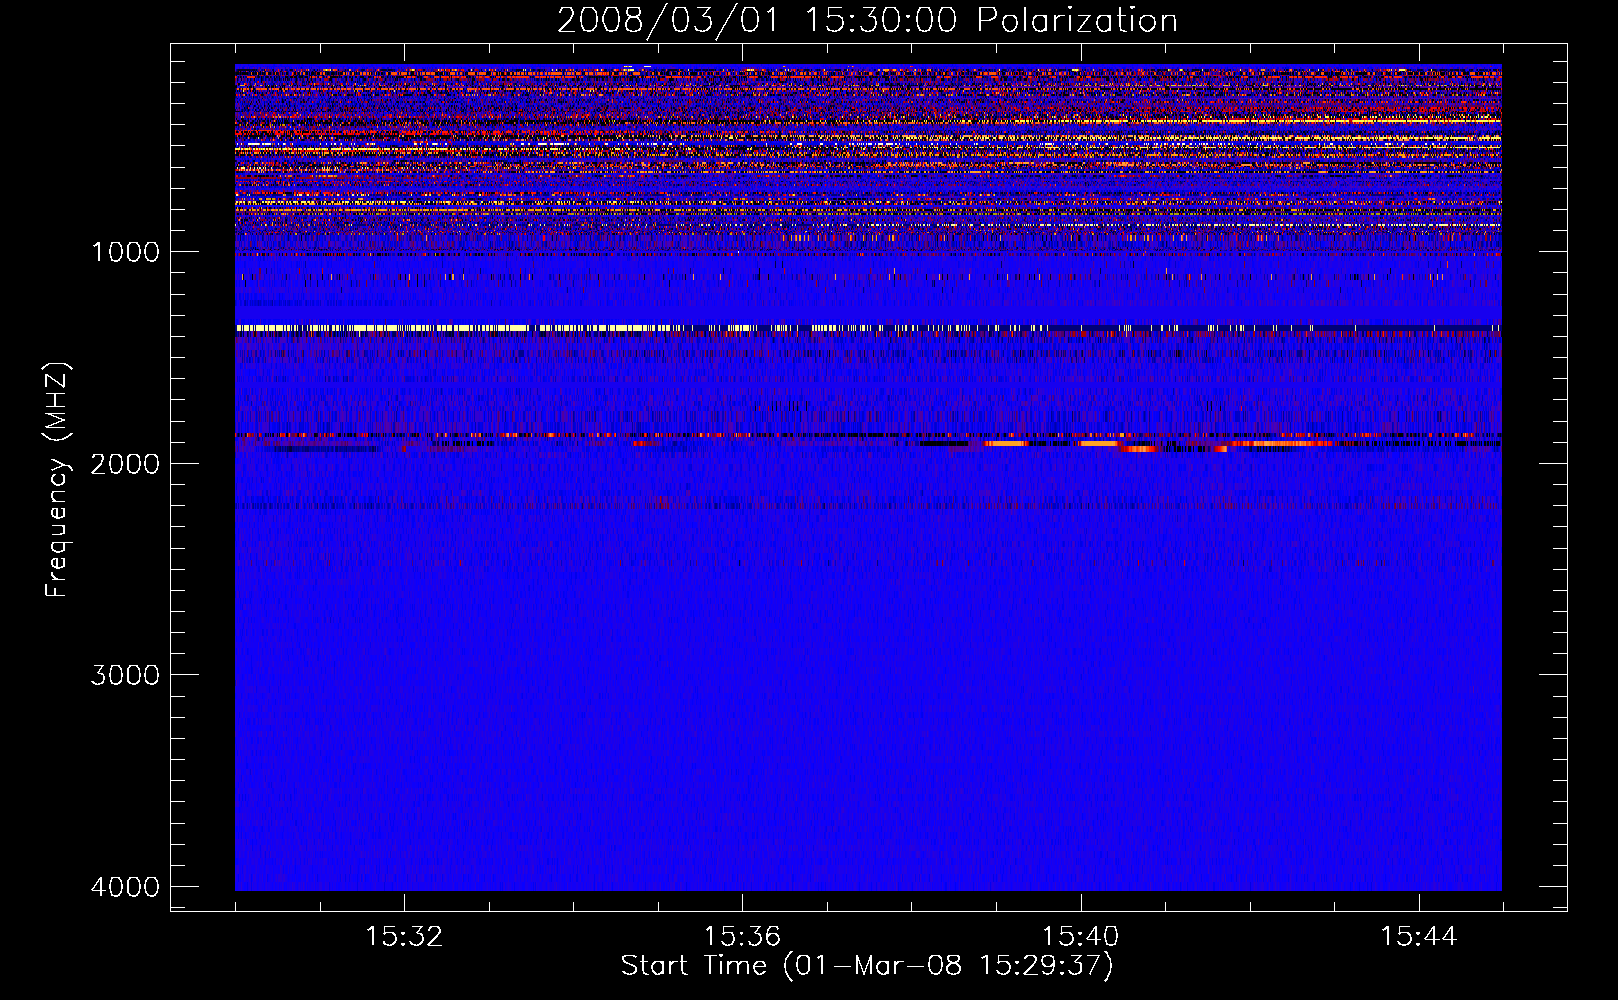Viewport: 1618px width, 1000px height.
Task: Click the plot title '2008/03/01 15:30:00 Polarization'
Action: coord(867,20)
